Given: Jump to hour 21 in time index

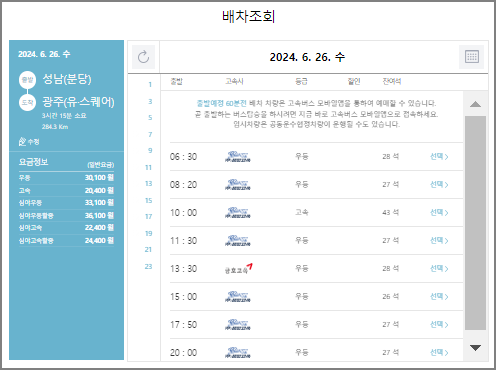Looking at the screenshot, I should point(149,250).
